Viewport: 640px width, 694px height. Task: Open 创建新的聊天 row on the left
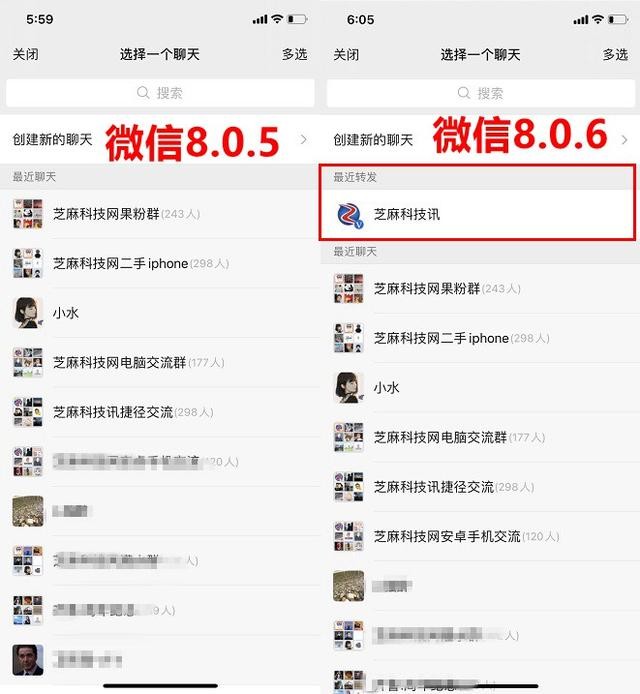coord(160,139)
